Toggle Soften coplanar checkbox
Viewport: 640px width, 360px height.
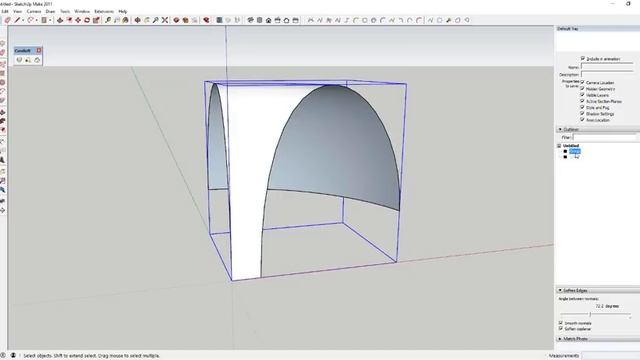pyautogui.click(x=561, y=328)
